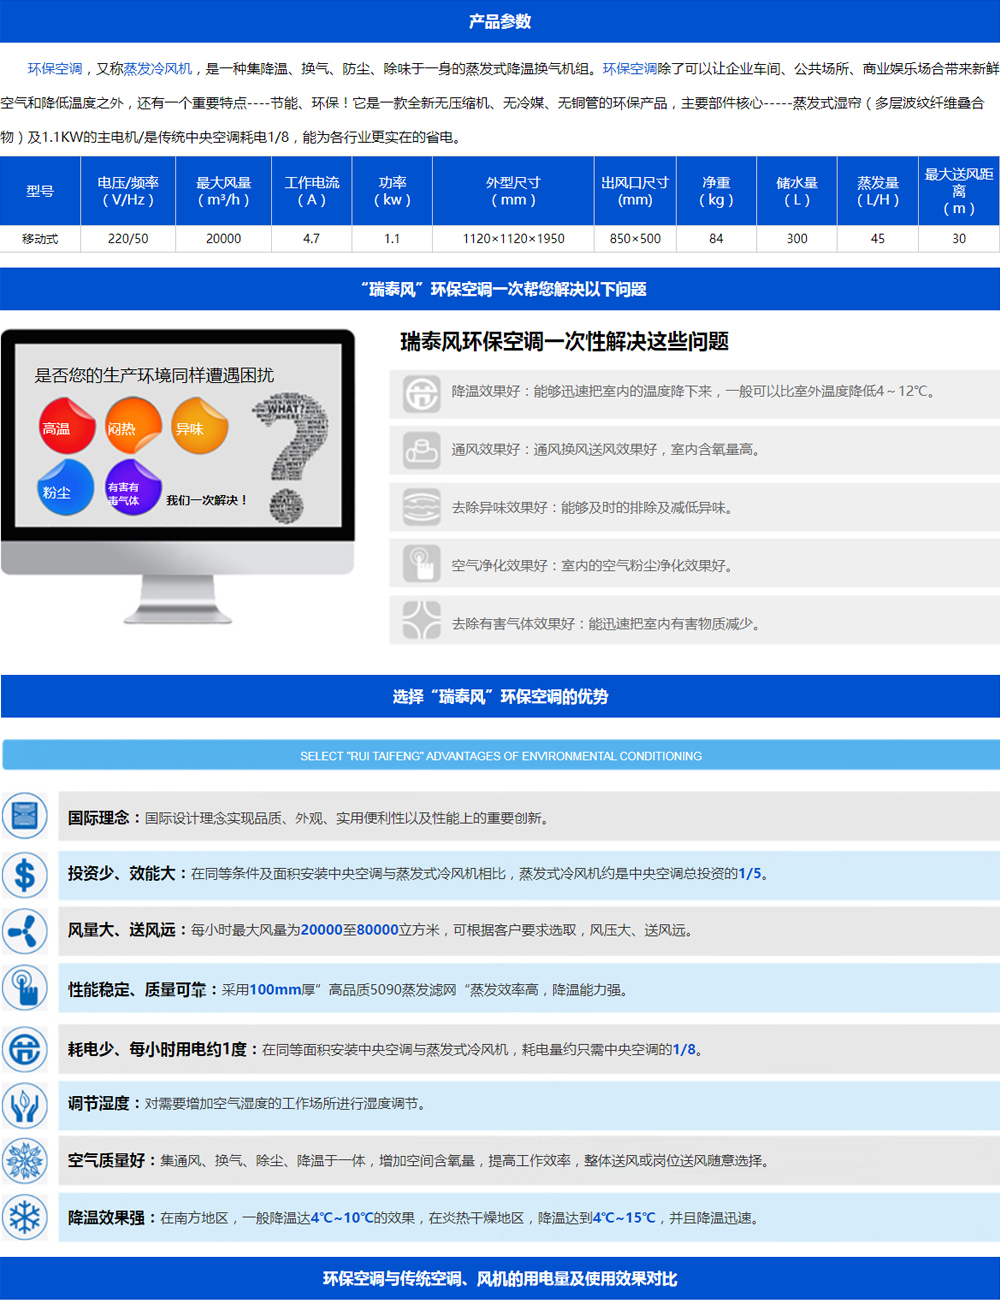This screenshot has height=1316, width=1000.
Task: Click the 调节湿度 advantage row text
Action: 248,1104
